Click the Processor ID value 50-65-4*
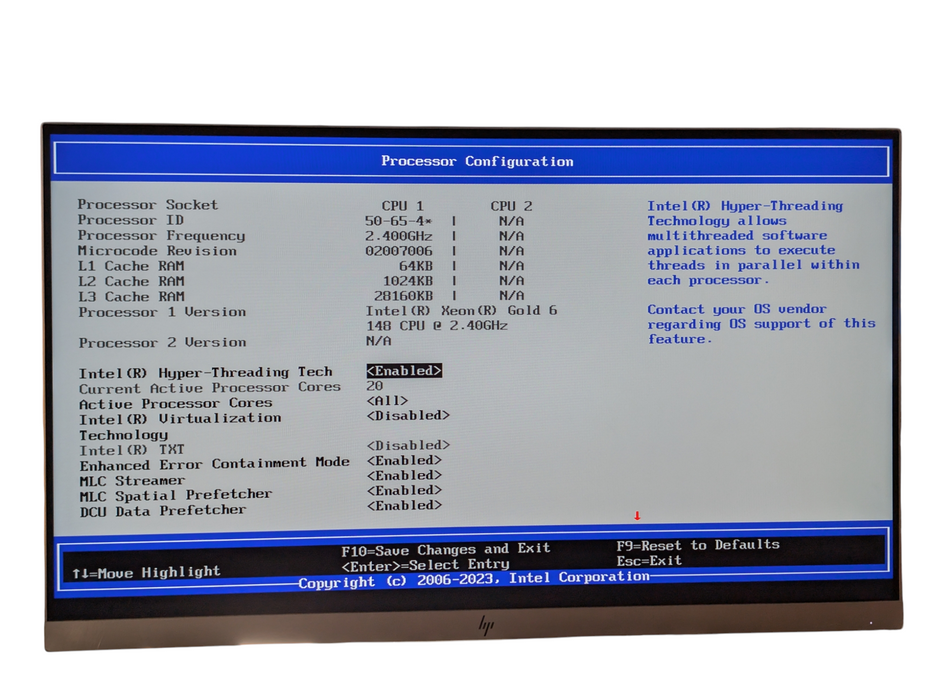The image size is (930, 700). tap(399, 221)
